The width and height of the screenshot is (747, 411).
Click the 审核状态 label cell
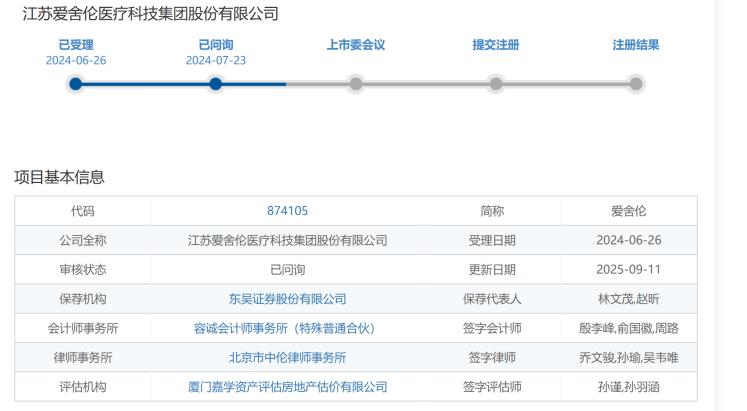tap(83, 270)
